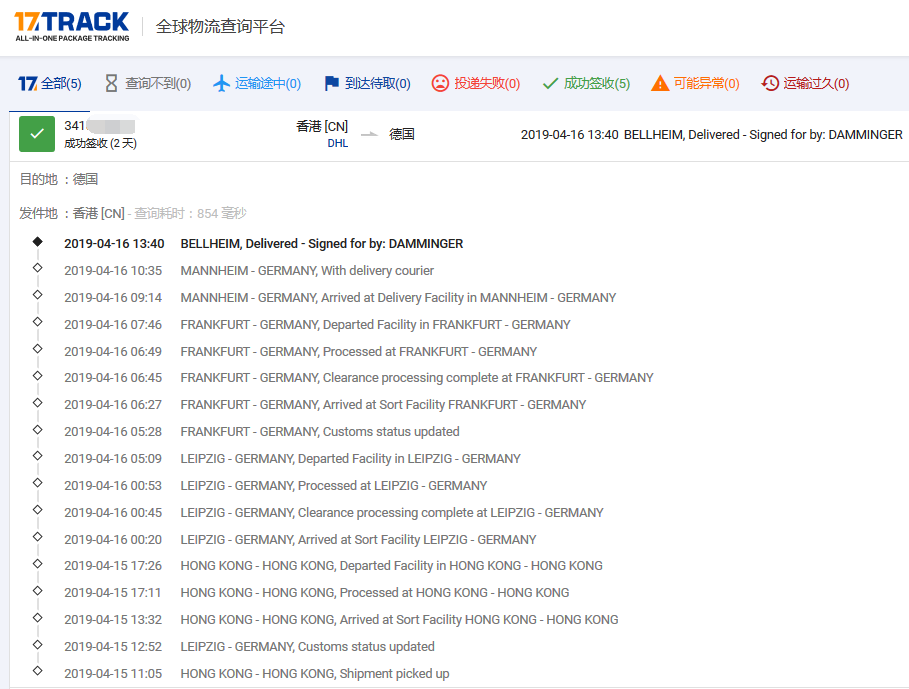
Task: Click the green checkmark 成功签收 filter icon
Action: pos(550,84)
